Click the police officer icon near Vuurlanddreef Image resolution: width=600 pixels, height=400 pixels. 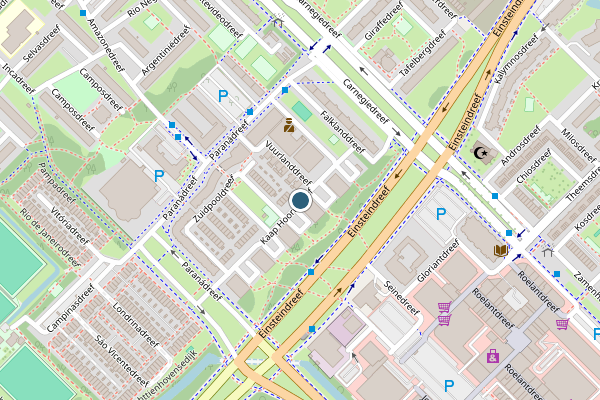[x=289, y=125]
